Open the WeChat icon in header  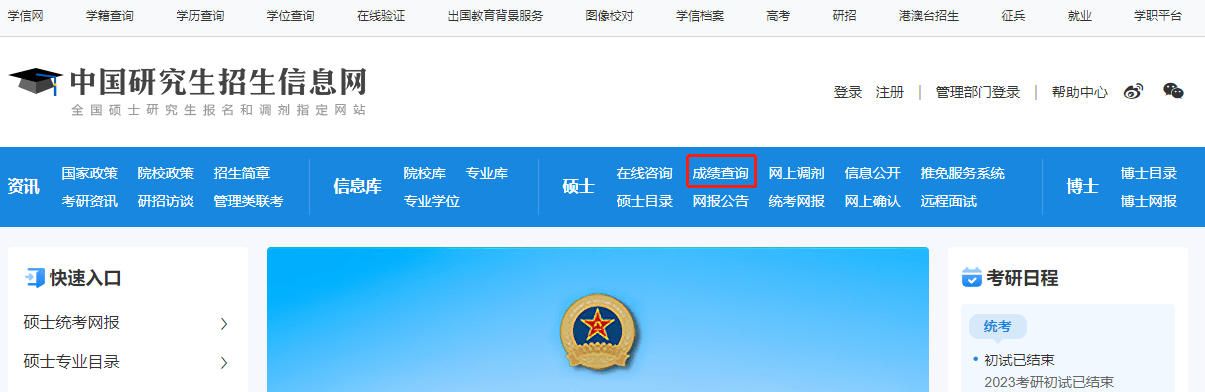pos(1173,91)
